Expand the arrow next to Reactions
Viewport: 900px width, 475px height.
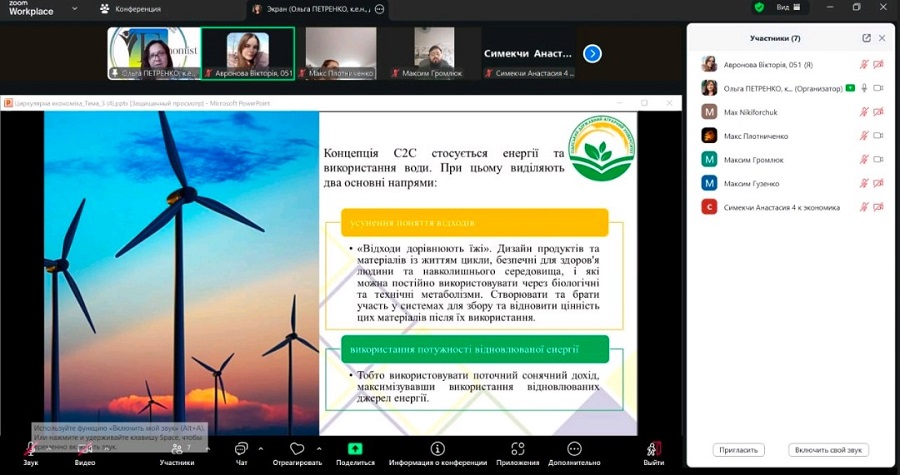(317, 447)
